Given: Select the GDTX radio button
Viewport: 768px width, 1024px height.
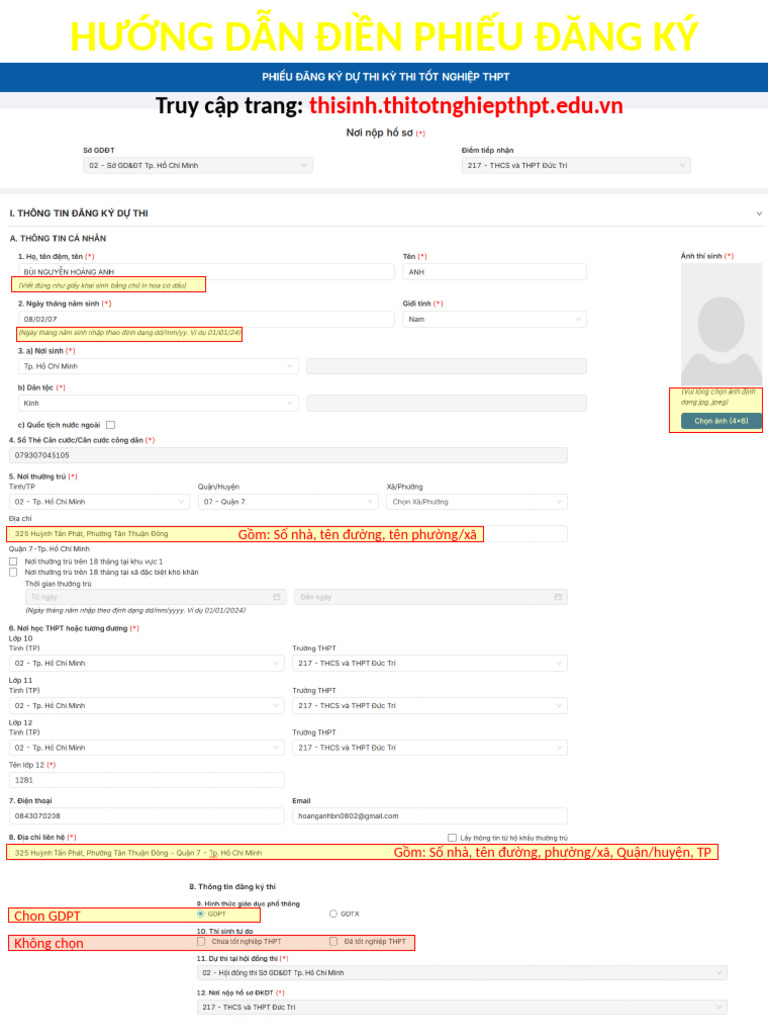Looking at the screenshot, I should (333, 914).
